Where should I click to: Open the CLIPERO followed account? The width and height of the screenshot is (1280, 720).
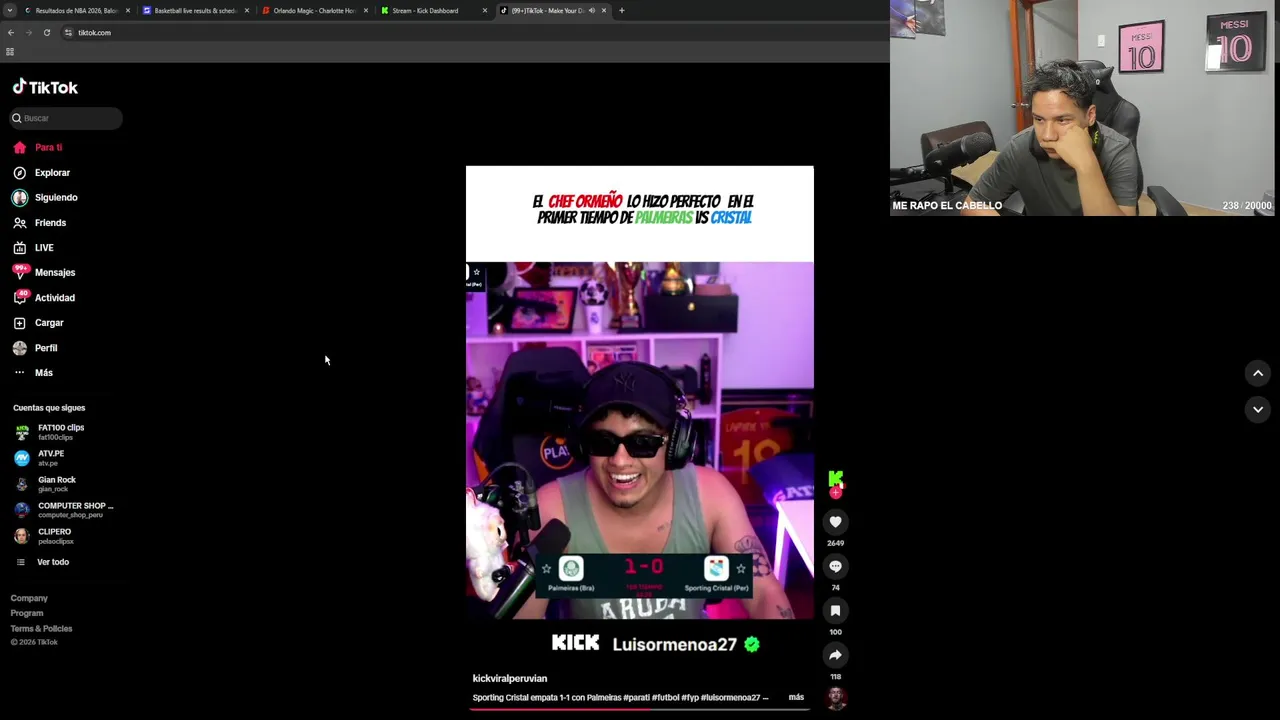(44, 536)
